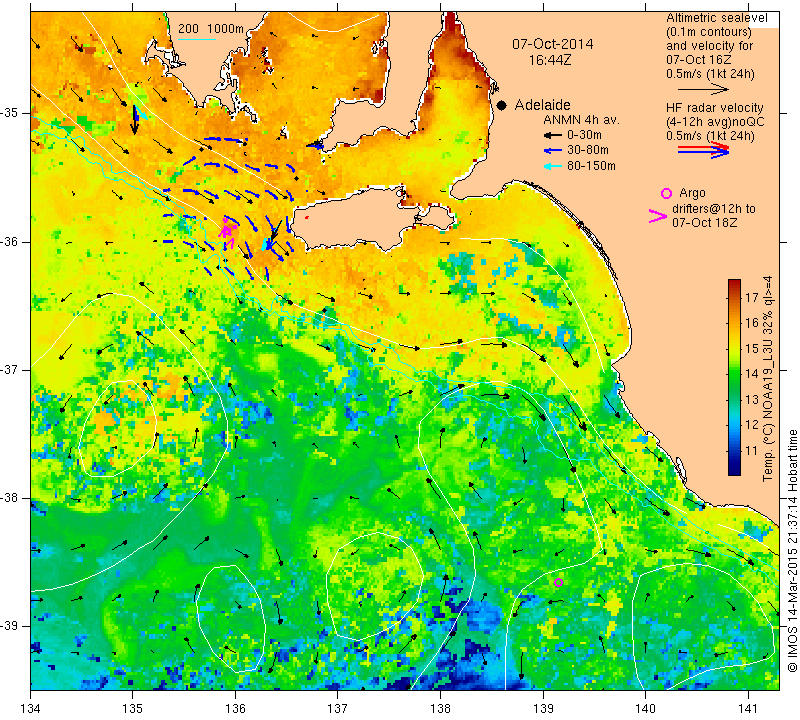800x720 pixels.
Task: Click the 'ANMN 4h av.' legend heading
Action: 581,120
